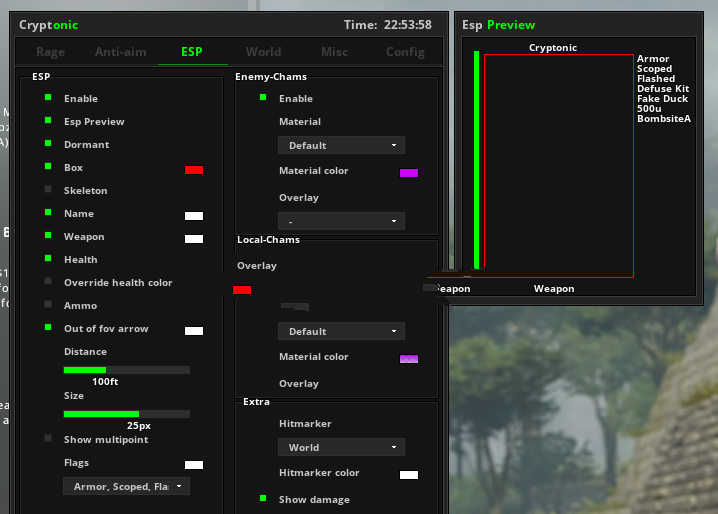
Task: Toggle the Show damage checkbox
Action: 263,498
